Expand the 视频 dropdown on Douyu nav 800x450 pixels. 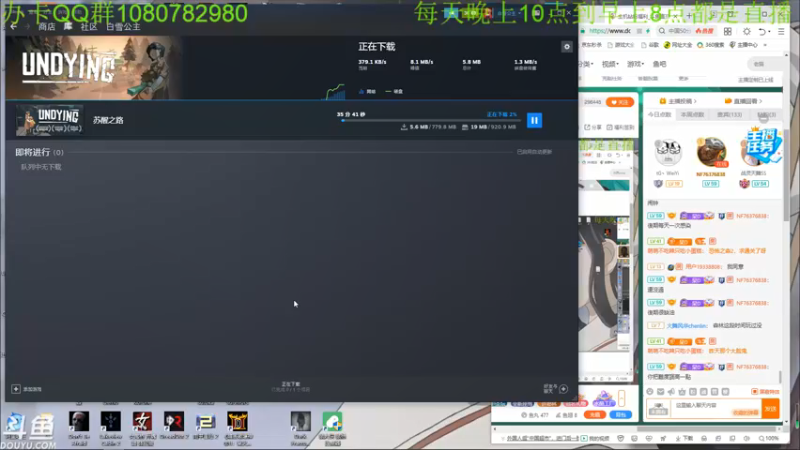tap(610, 64)
